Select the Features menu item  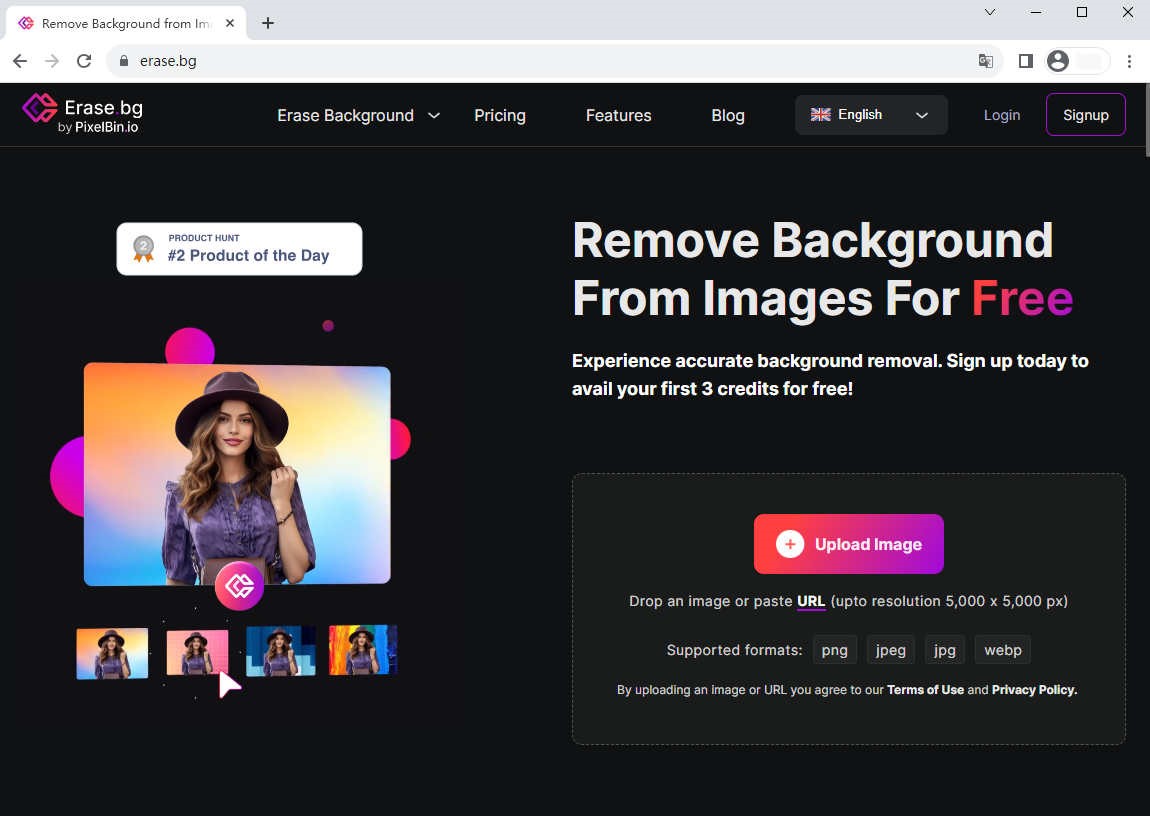(x=618, y=115)
